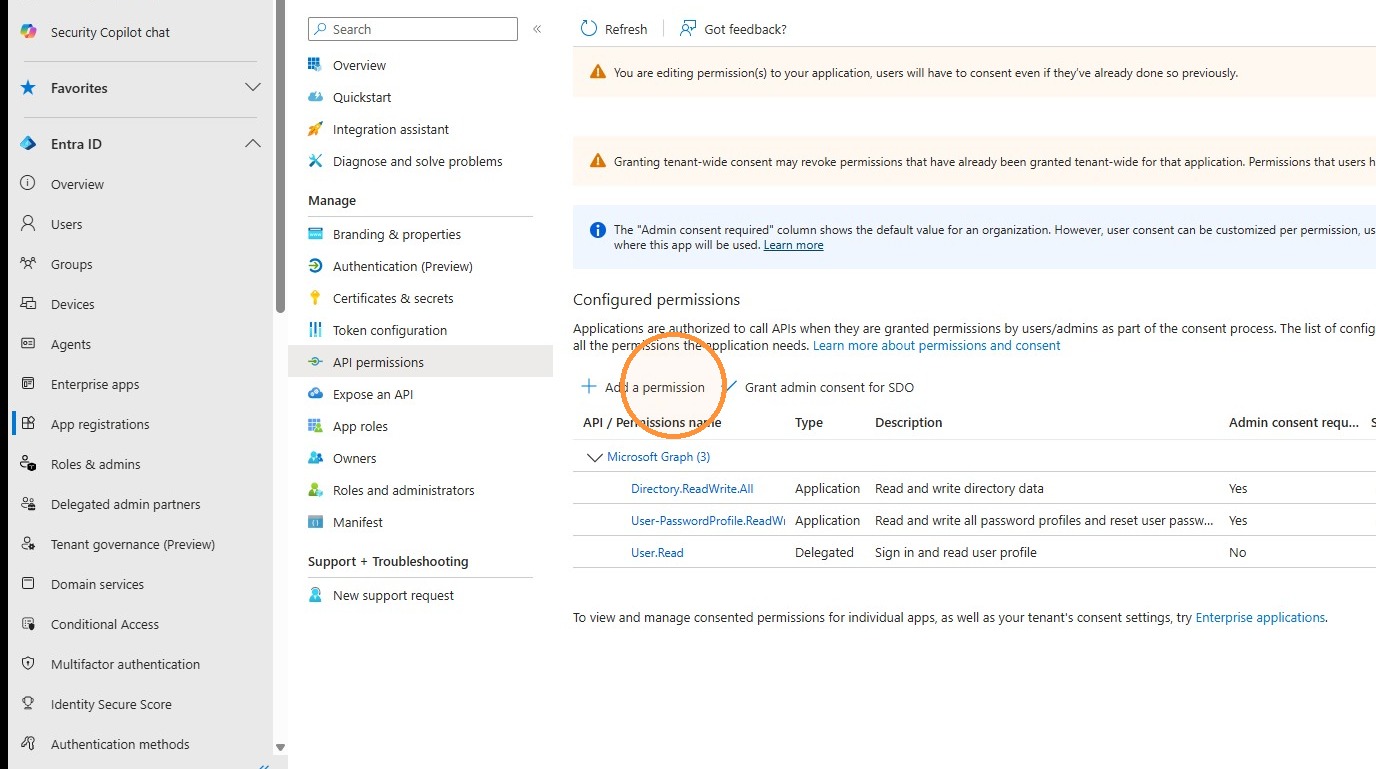Click the Quickstart cloud icon
This screenshot has height=769, width=1376.
(x=316, y=97)
